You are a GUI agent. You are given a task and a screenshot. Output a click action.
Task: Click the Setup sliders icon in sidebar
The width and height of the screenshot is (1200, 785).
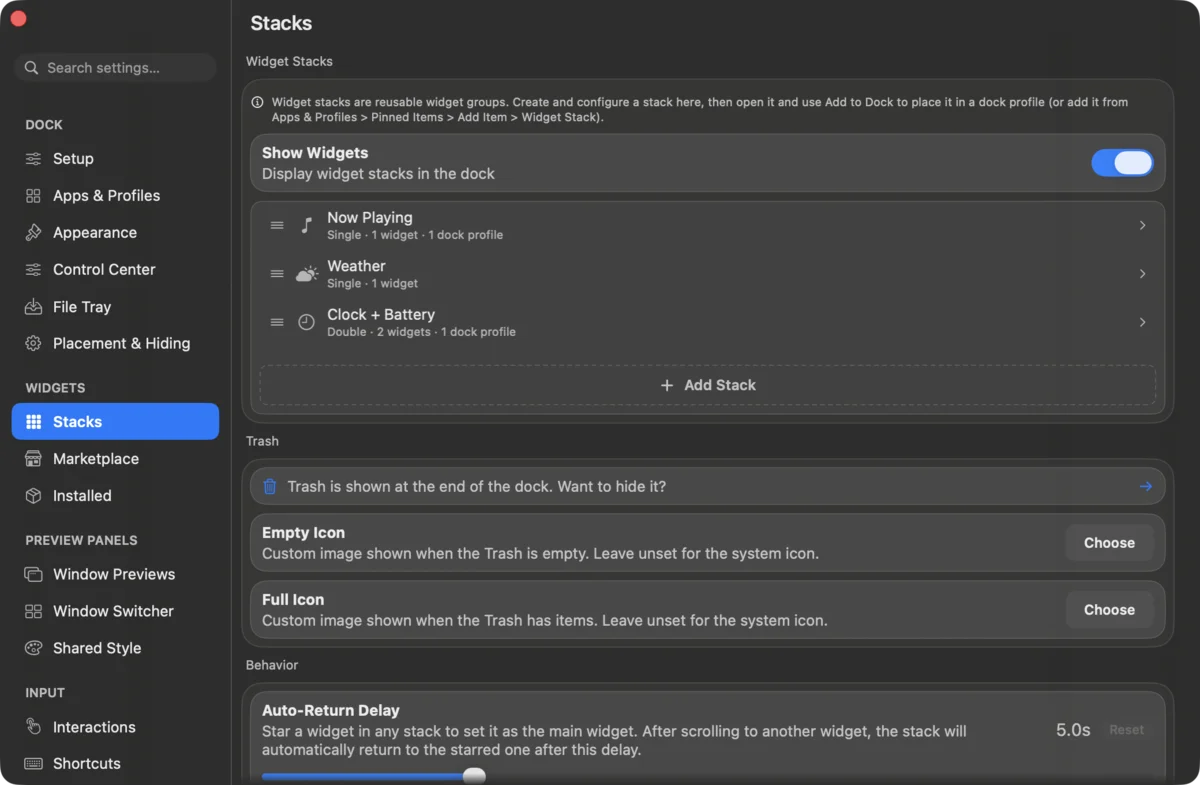[34, 159]
